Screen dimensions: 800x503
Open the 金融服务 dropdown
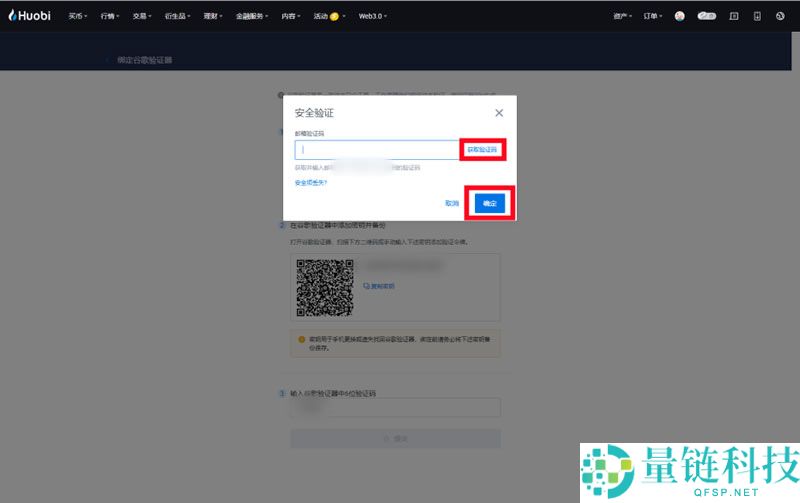(252, 16)
